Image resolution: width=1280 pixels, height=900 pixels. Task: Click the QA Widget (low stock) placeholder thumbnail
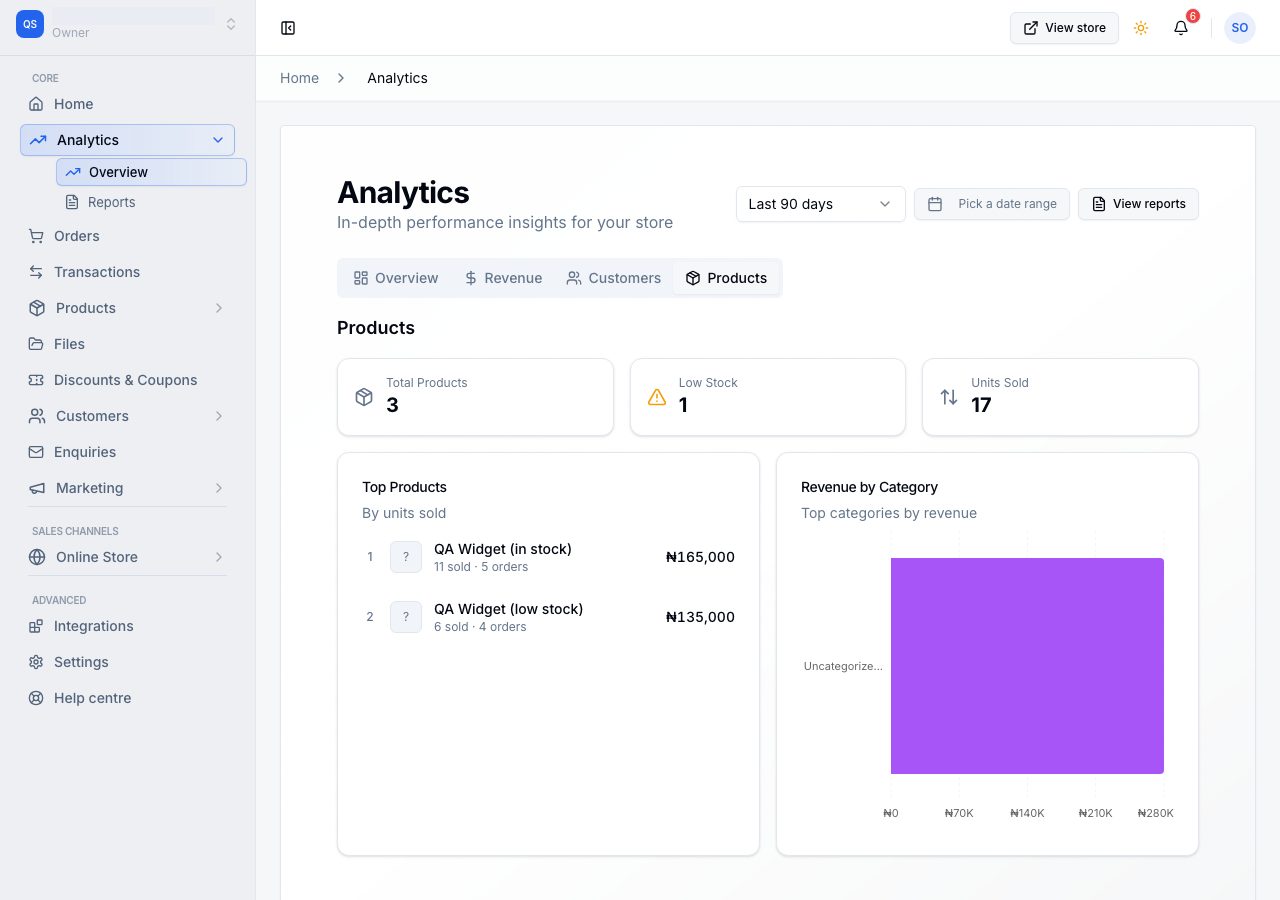click(406, 617)
